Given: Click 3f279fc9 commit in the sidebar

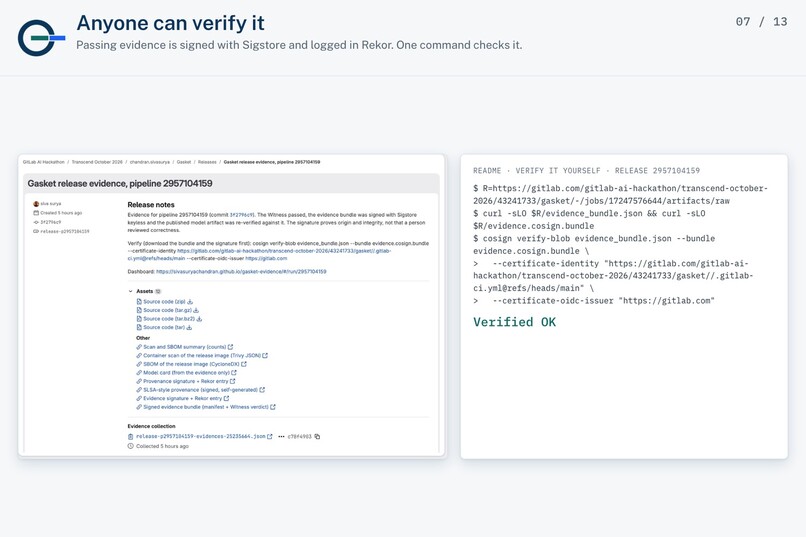Looking at the screenshot, I should 51,223.
